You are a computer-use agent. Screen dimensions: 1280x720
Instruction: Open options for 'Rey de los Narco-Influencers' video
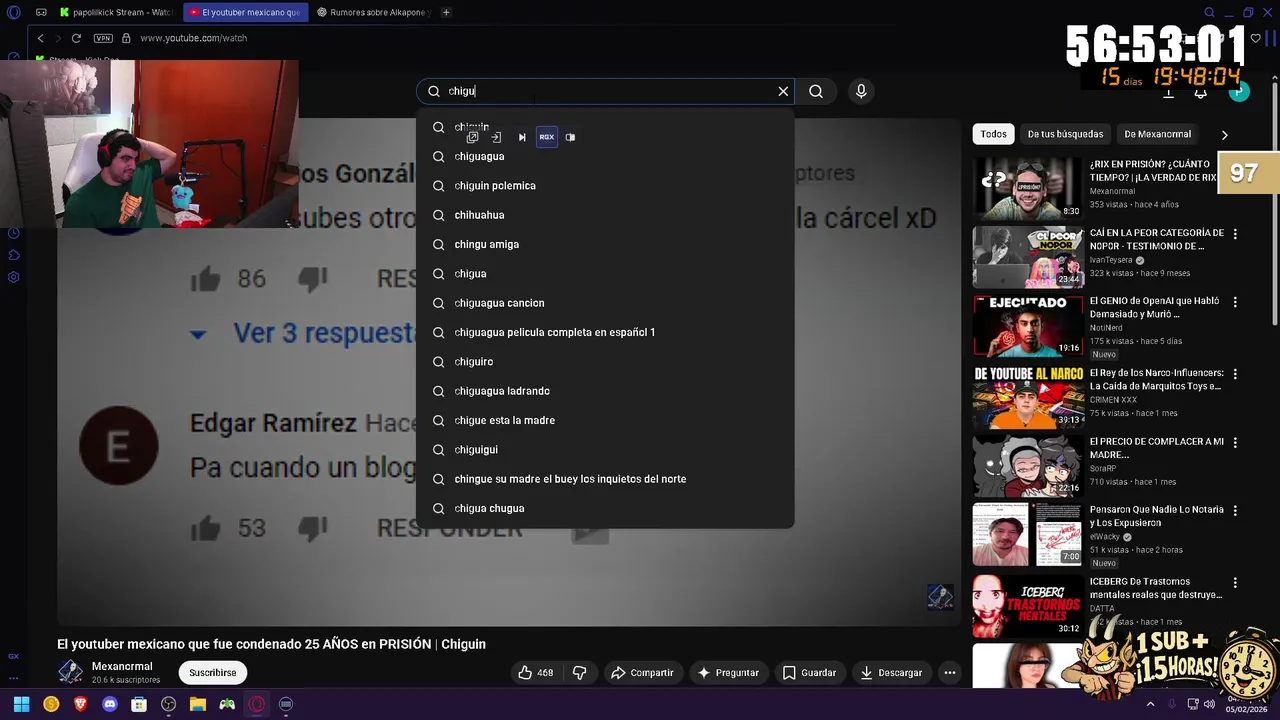click(1235, 374)
